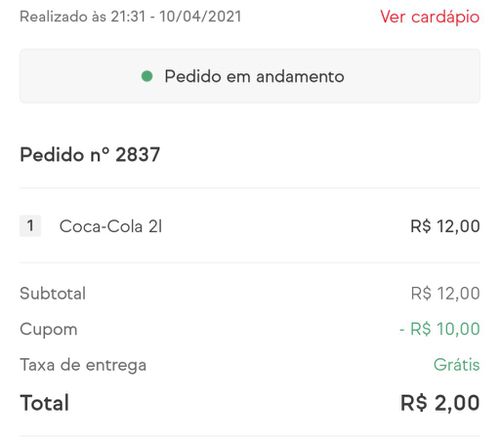Click the green order status dot
Image resolution: width=500 pixels, height=440 pixels.
[x=147, y=76]
